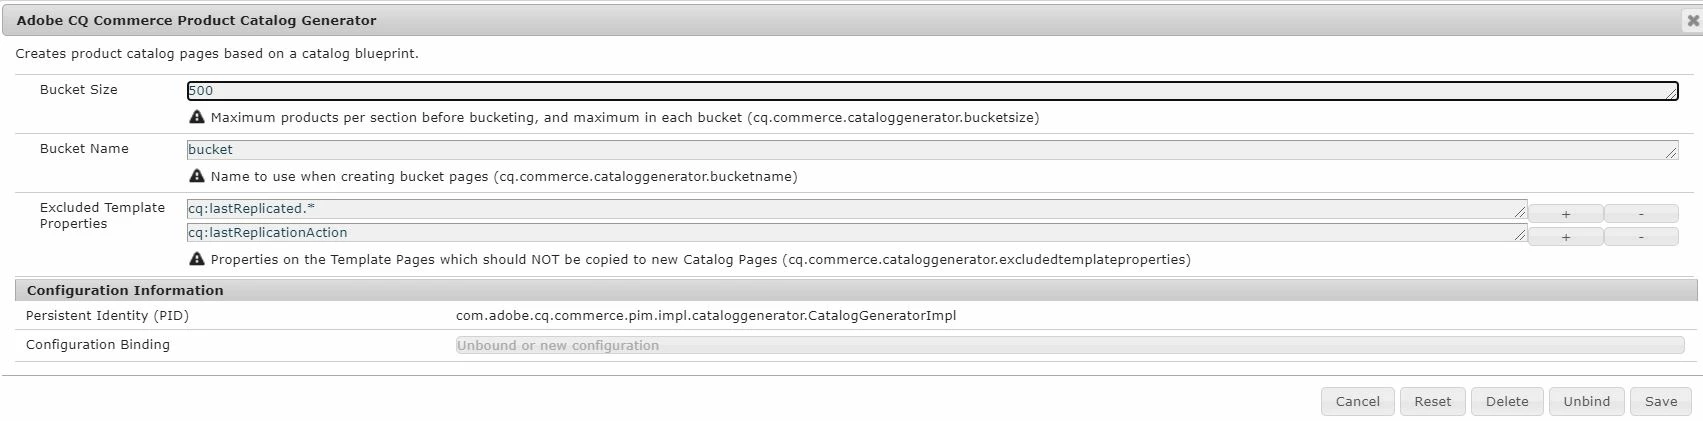Edit the cq:lastReplicationAction property field

(857, 233)
